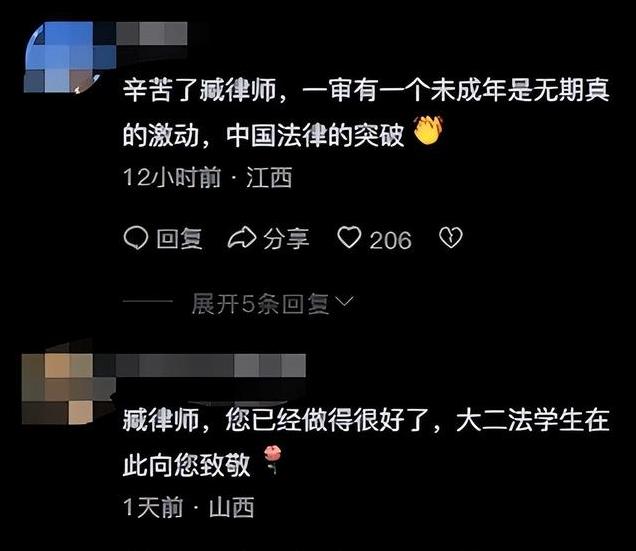Click the 1天前 · 山西 timestamp
Viewport: 636px width, 551px height.
(x=189, y=507)
